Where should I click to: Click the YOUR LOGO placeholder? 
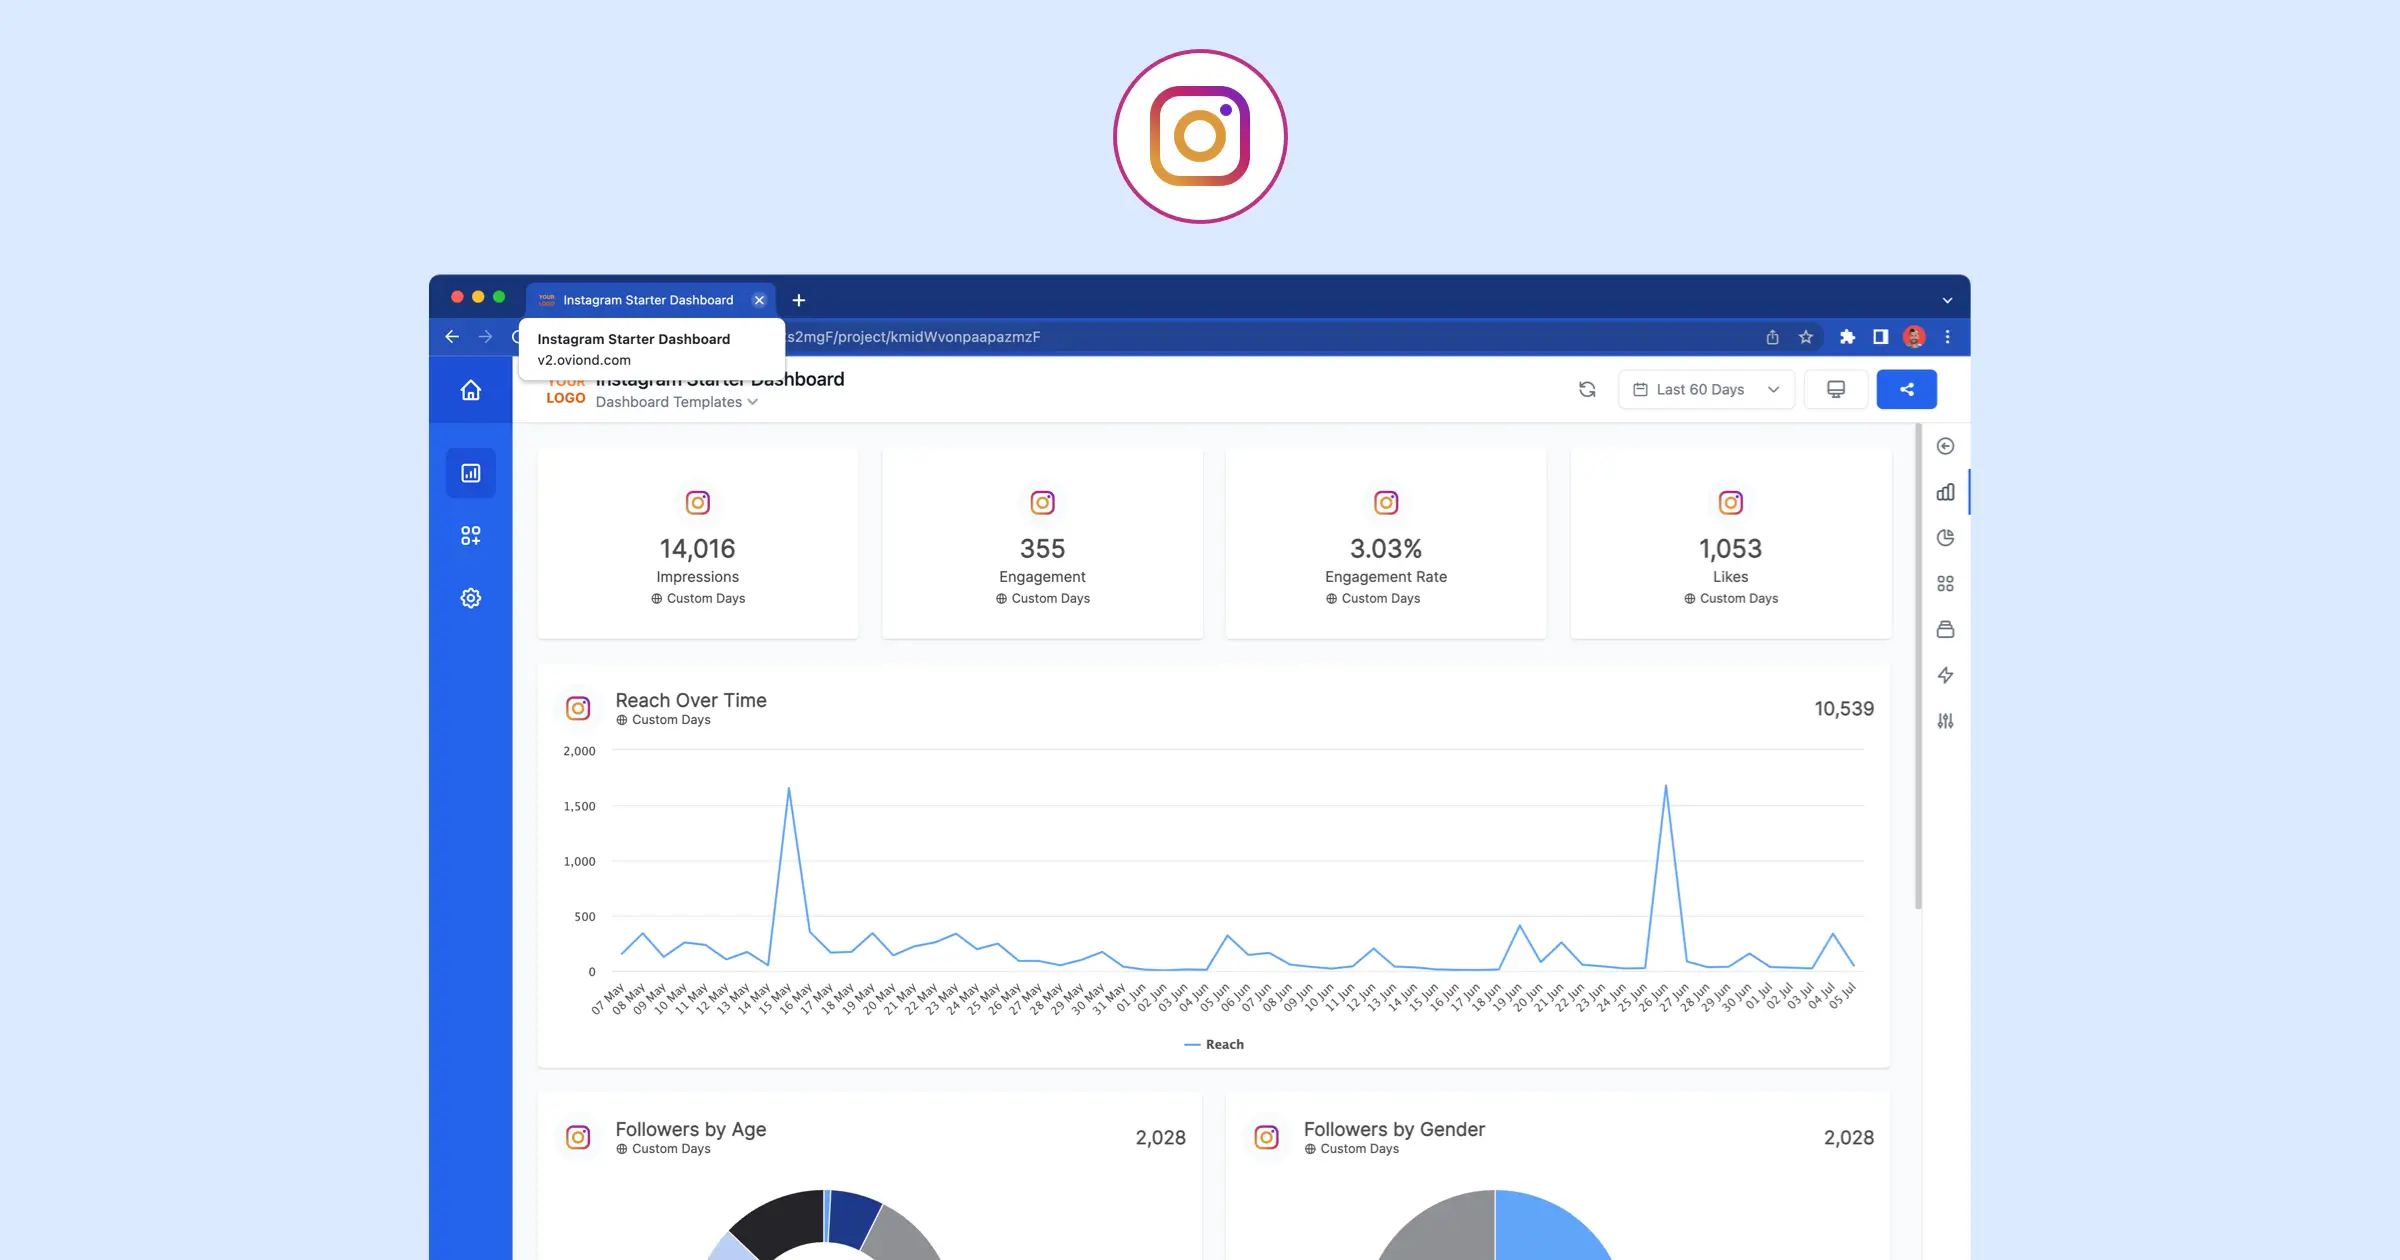566,392
